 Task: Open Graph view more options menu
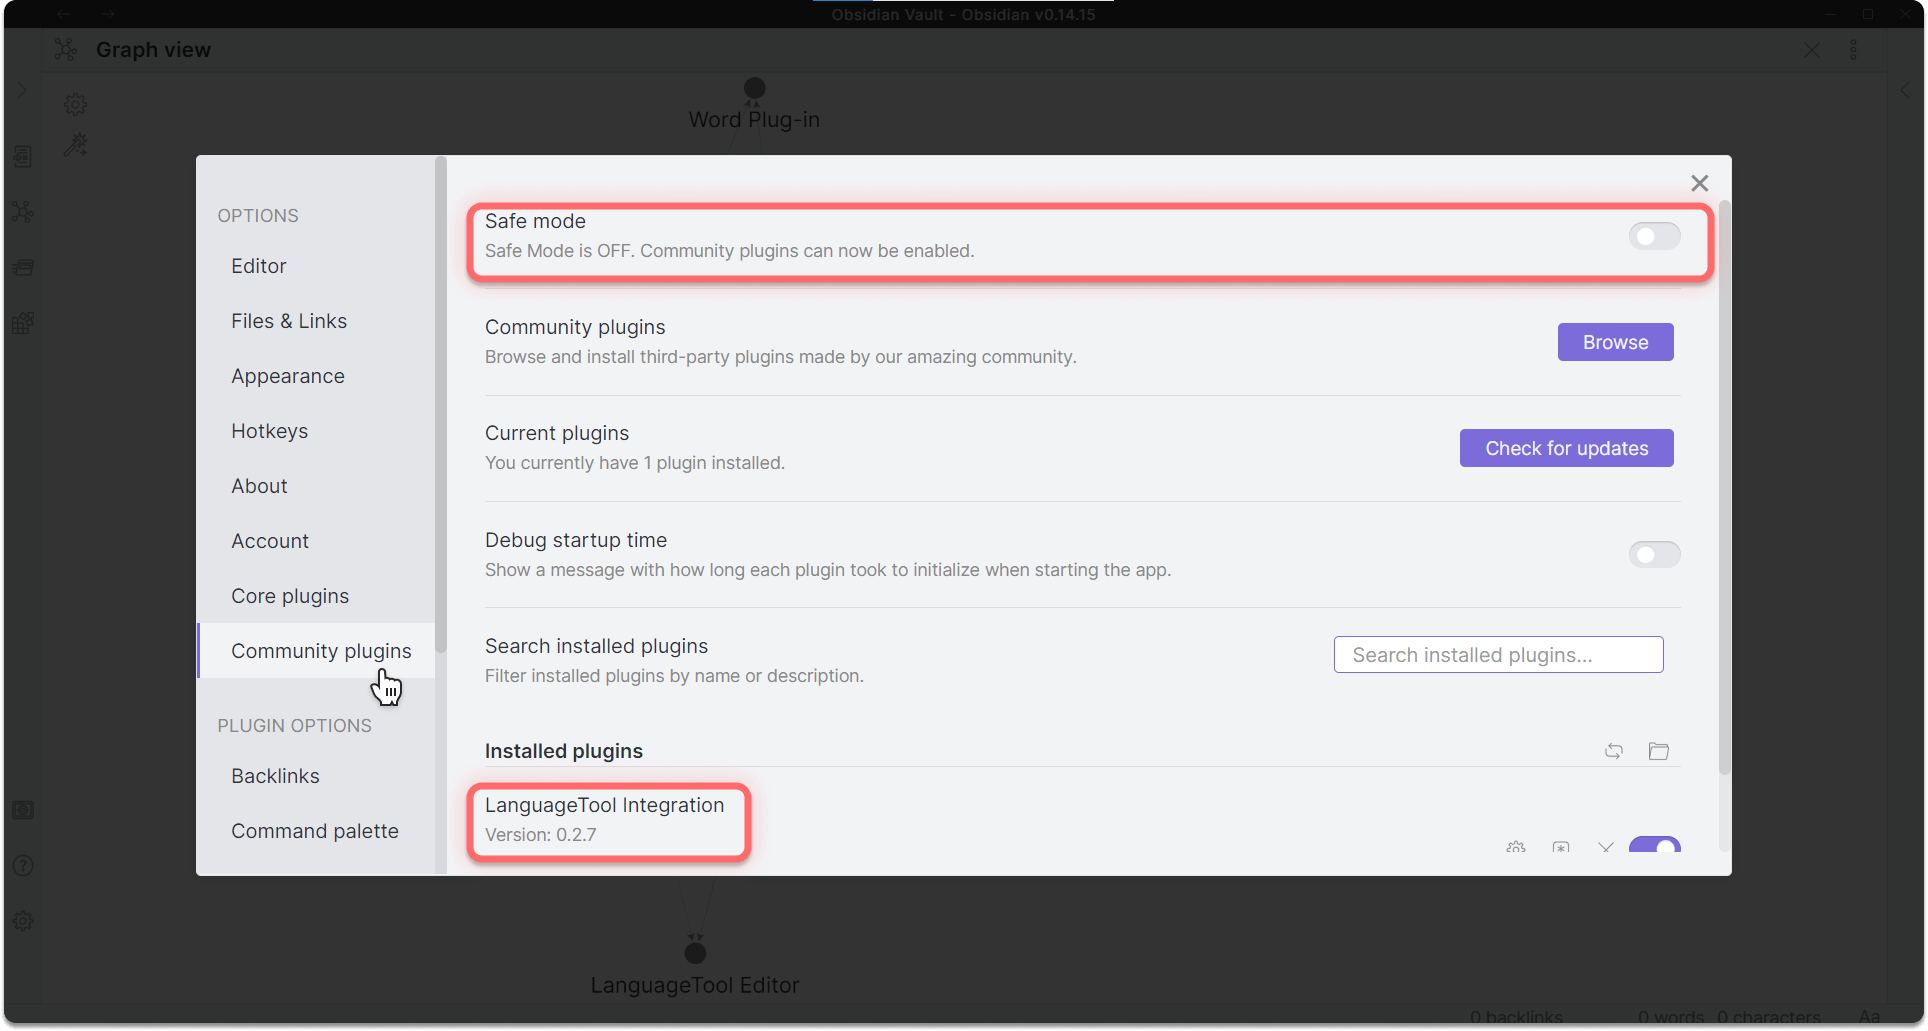click(x=1854, y=50)
